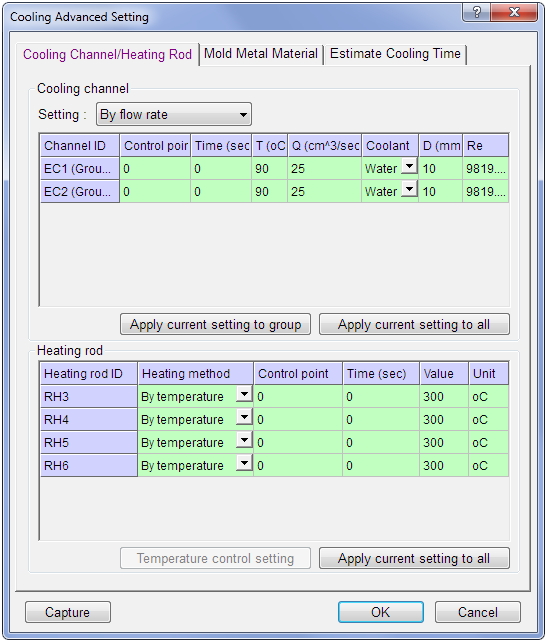Open the heating method dropdown for RH5

244,440
